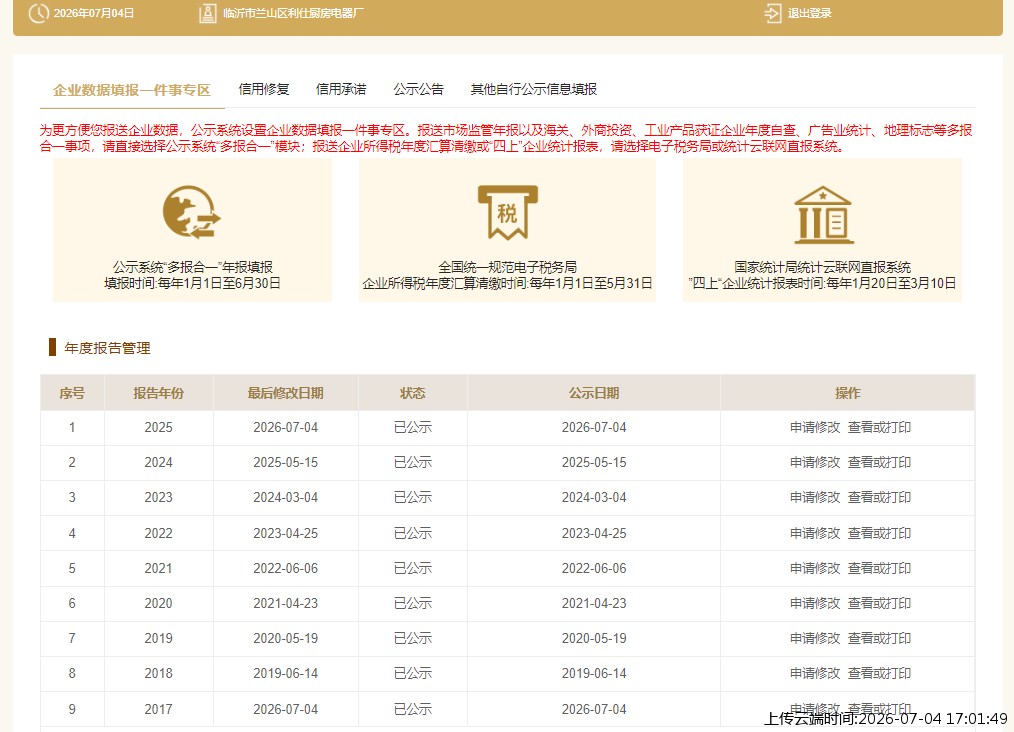Screen dimensions: 1014x732
Task: Click publication date 2022-06-06
Action: [x=594, y=568]
